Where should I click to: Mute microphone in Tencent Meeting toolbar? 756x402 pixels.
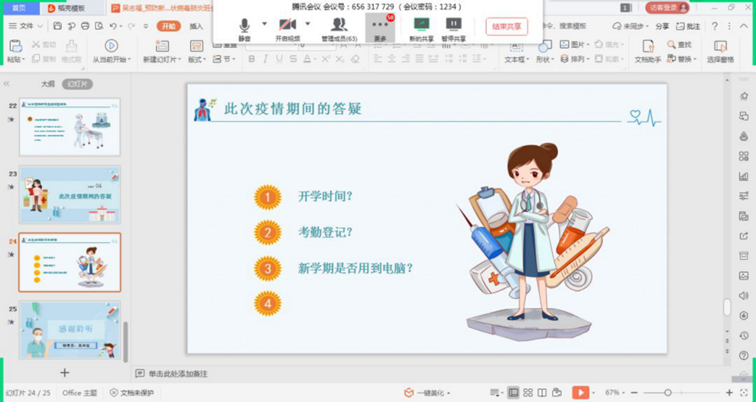tap(244, 26)
